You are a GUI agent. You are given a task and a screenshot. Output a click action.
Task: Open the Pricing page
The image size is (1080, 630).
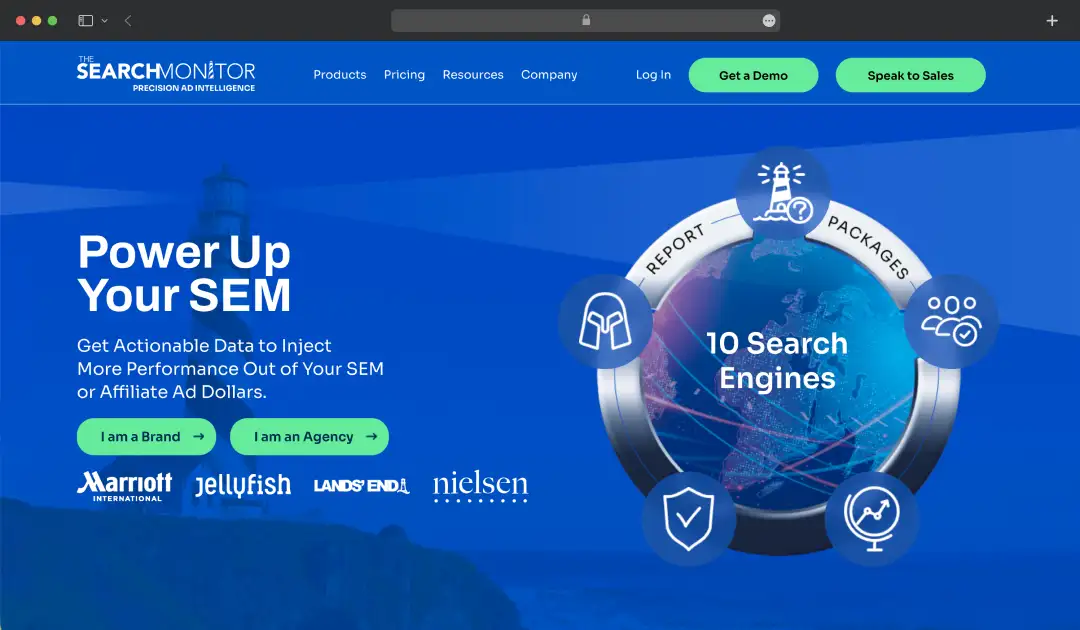point(404,74)
